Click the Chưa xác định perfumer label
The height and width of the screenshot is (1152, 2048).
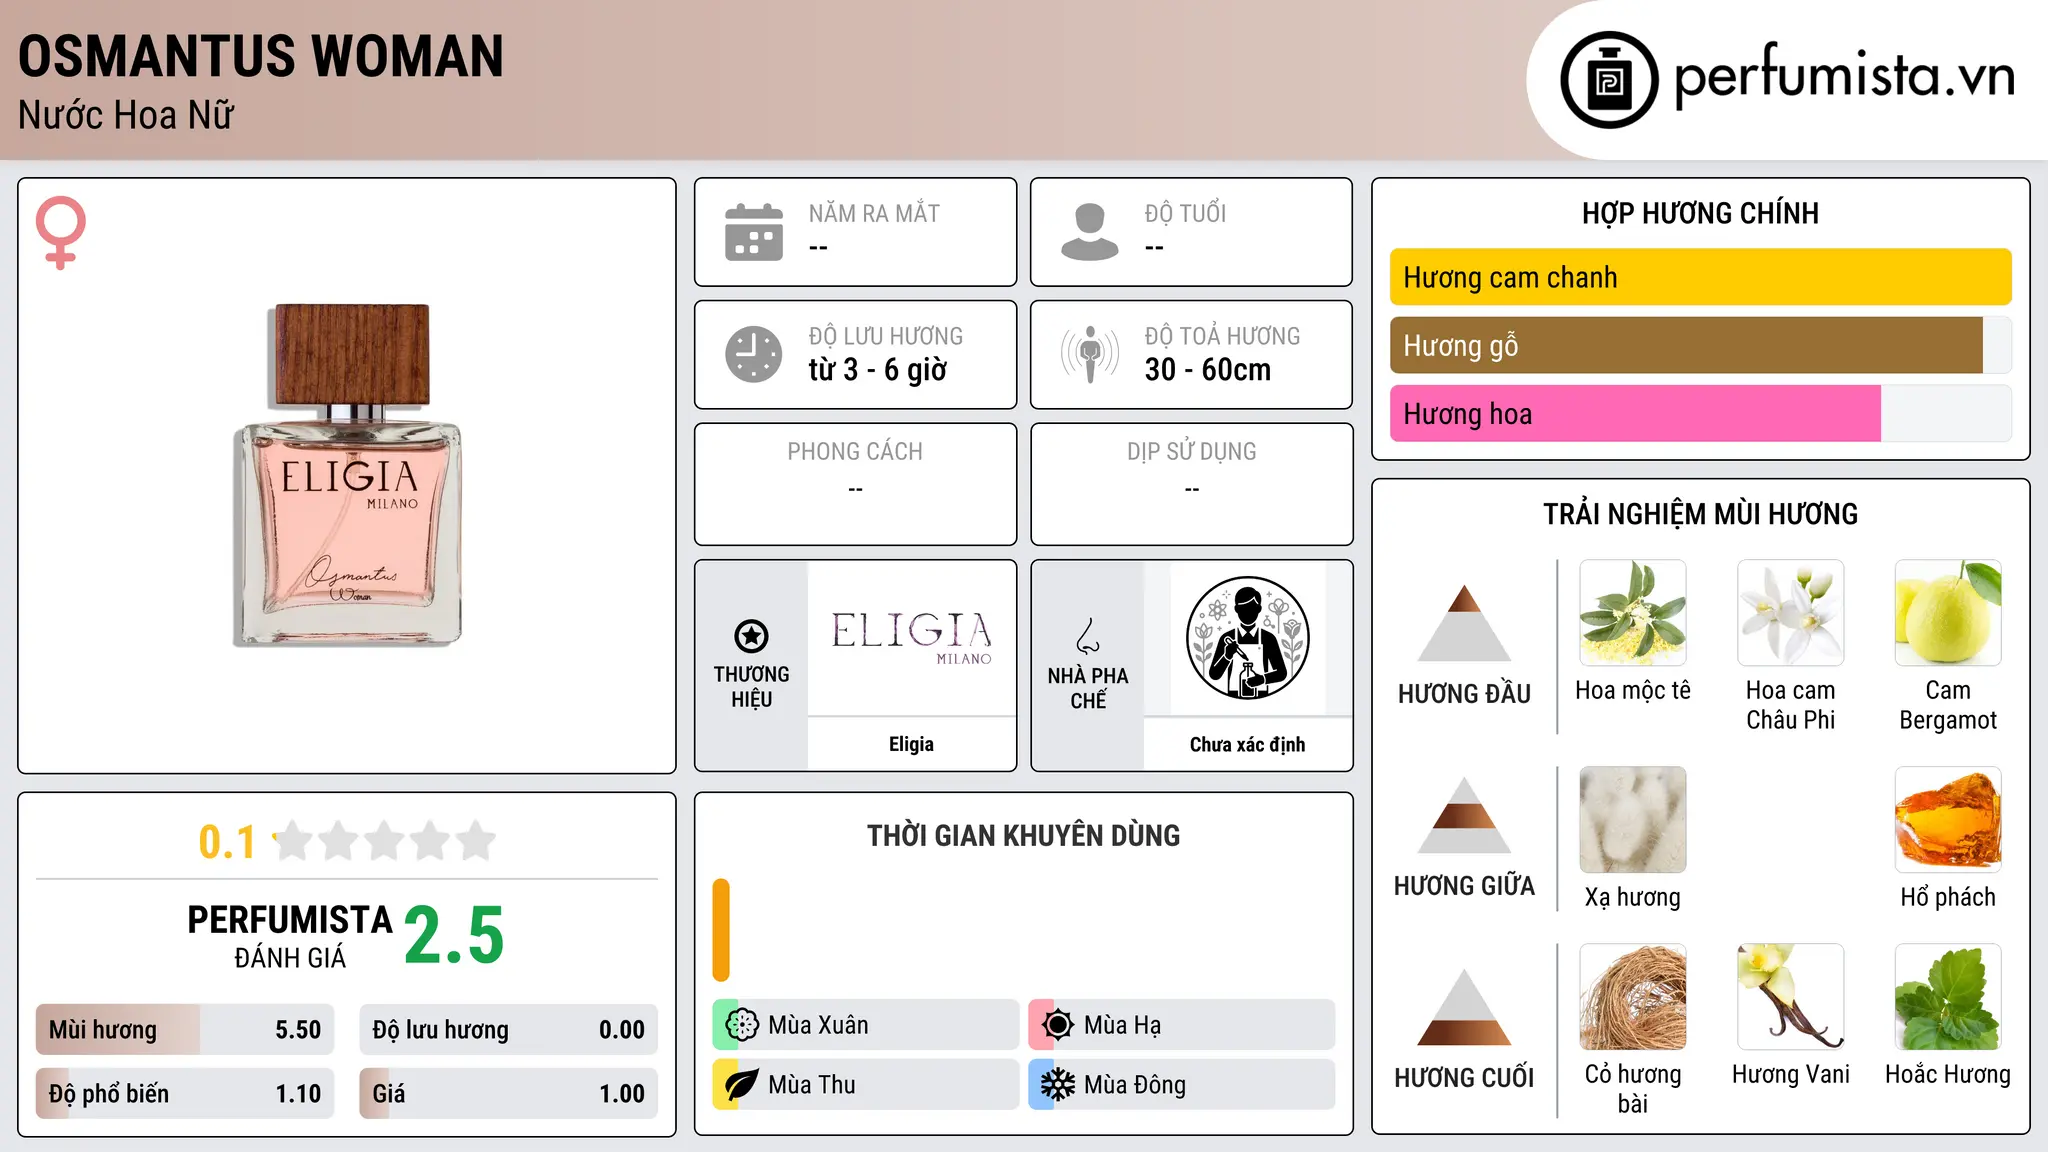1247,744
